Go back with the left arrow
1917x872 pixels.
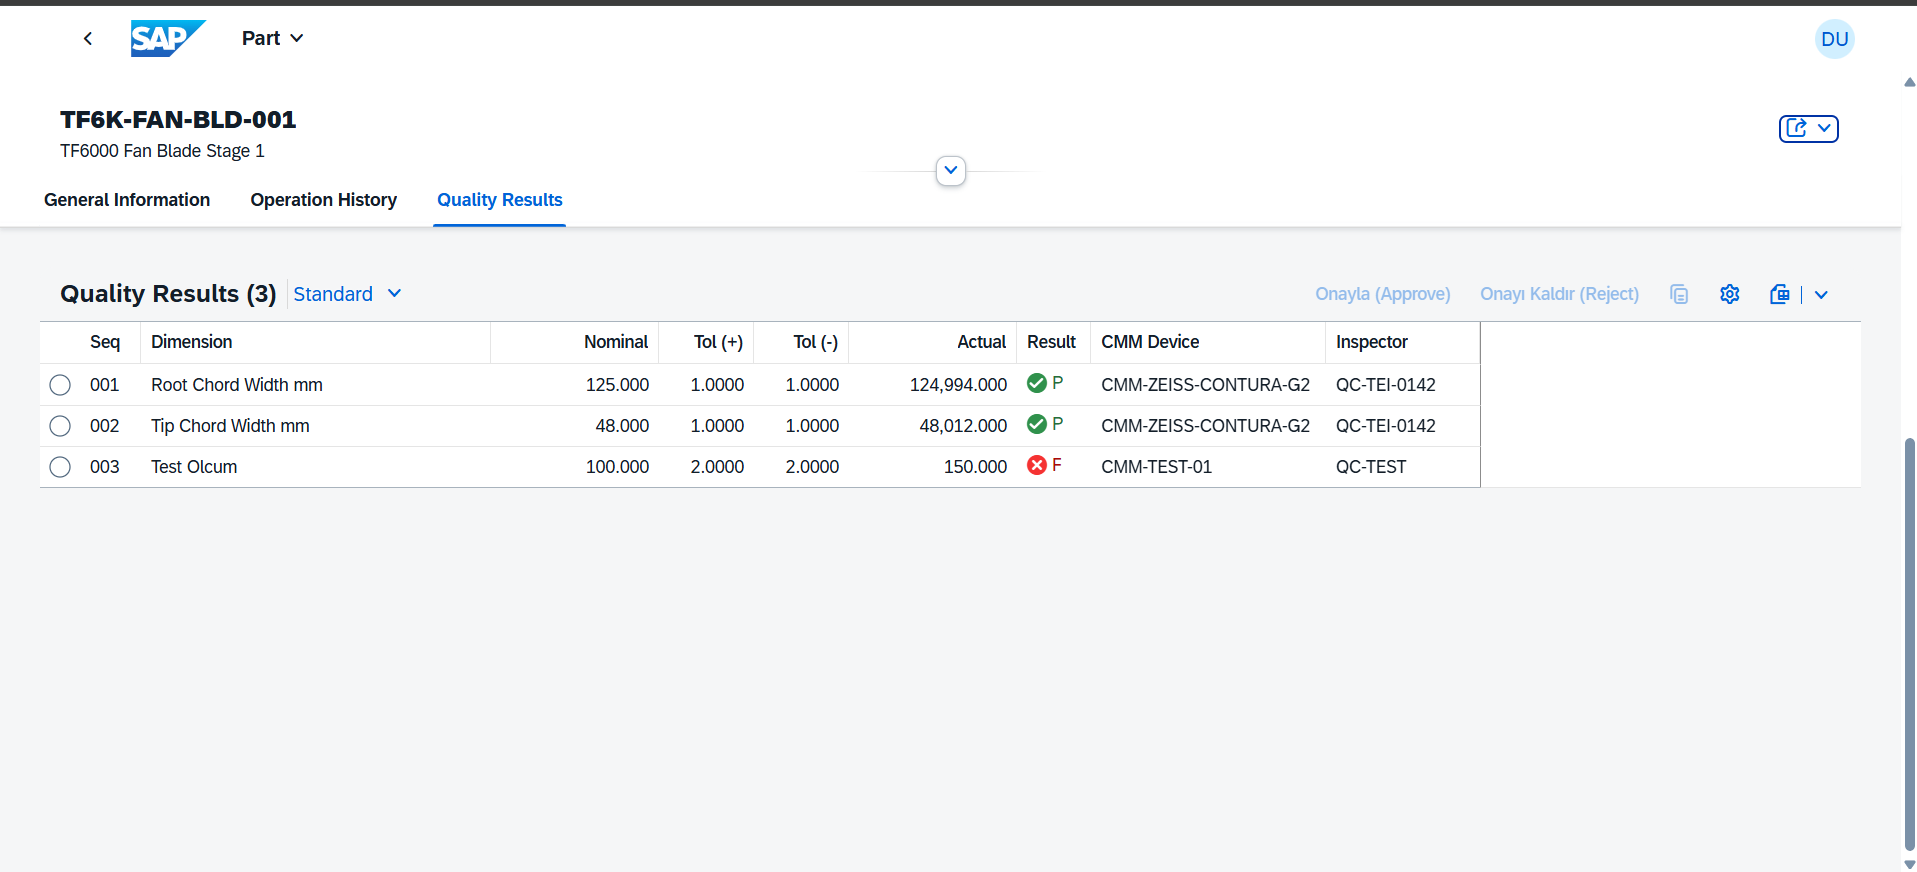pyautogui.click(x=88, y=38)
